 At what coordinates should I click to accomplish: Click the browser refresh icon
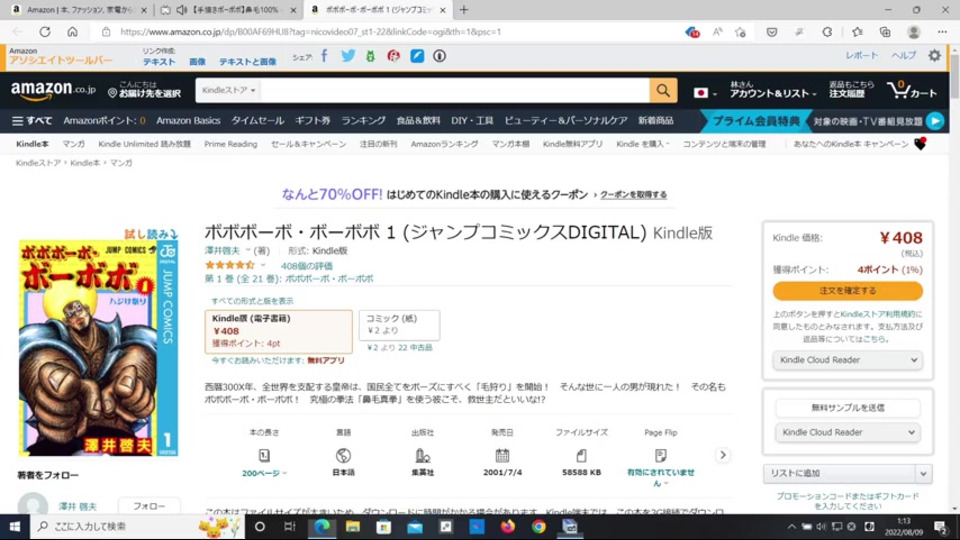[x=45, y=32]
